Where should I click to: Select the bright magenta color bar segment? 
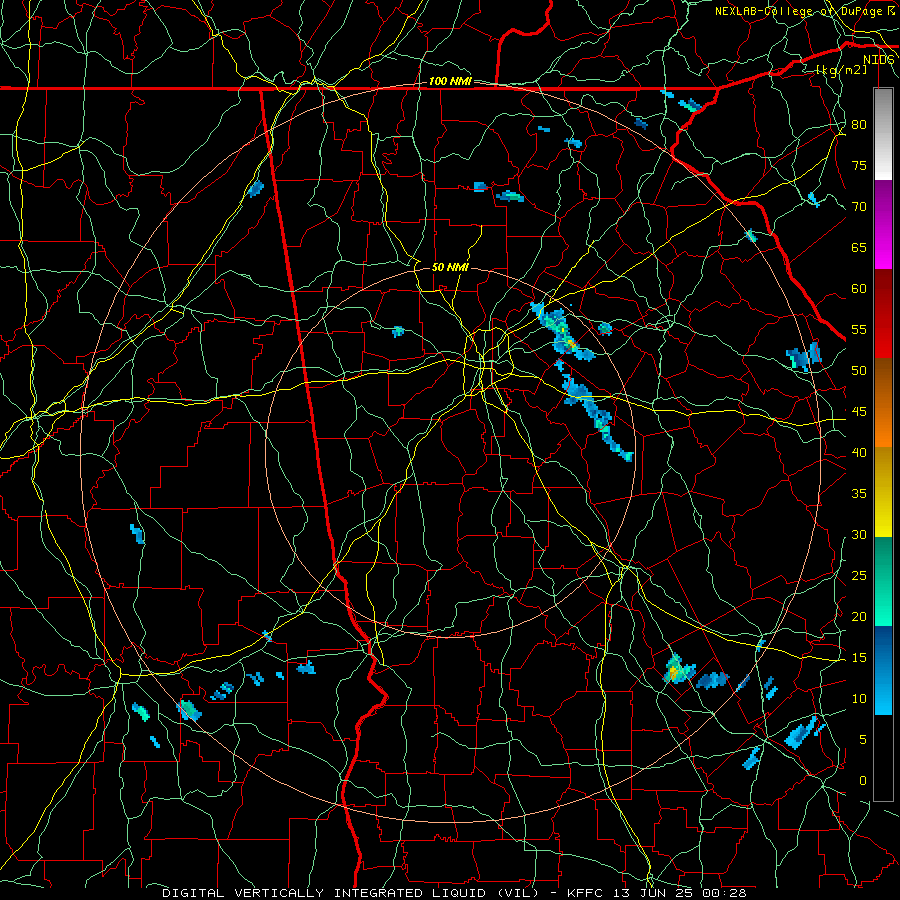click(883, 253)
